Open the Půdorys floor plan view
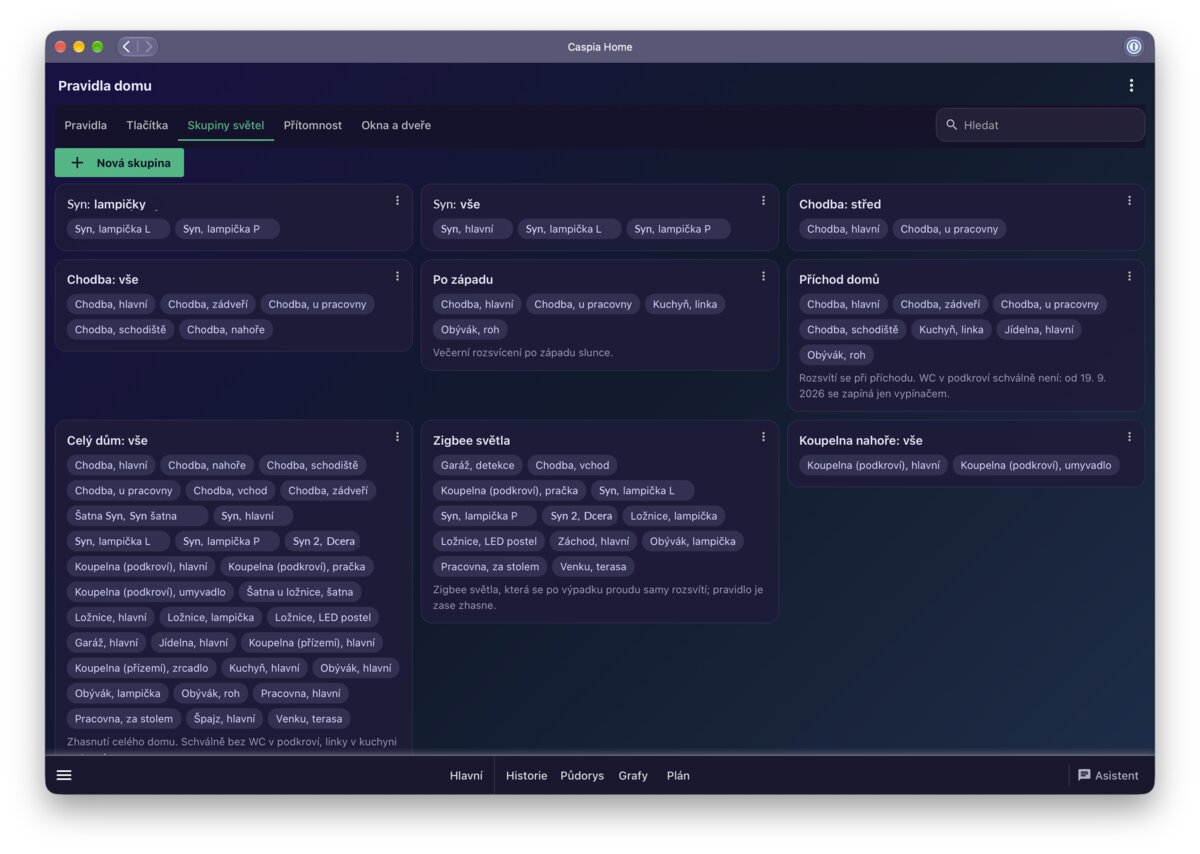1200x854 pixels. point(582,776)
